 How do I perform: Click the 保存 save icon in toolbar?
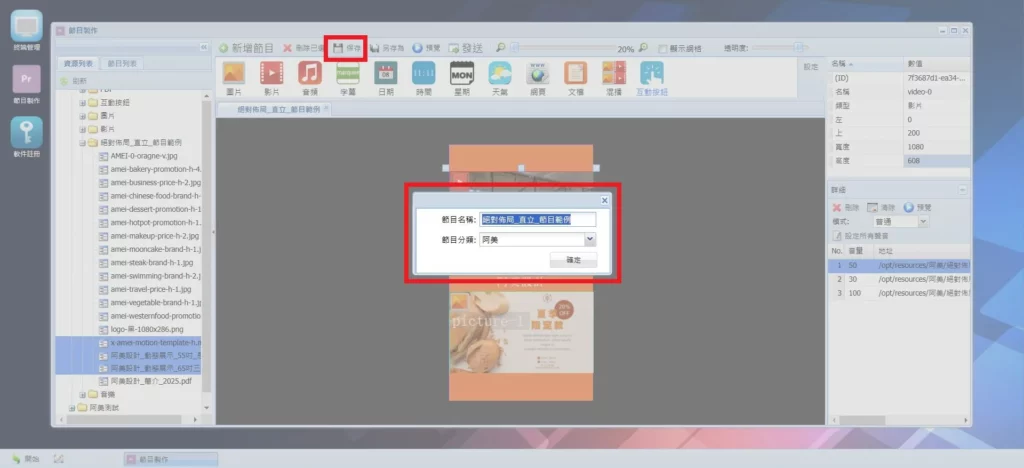point(347,47)
